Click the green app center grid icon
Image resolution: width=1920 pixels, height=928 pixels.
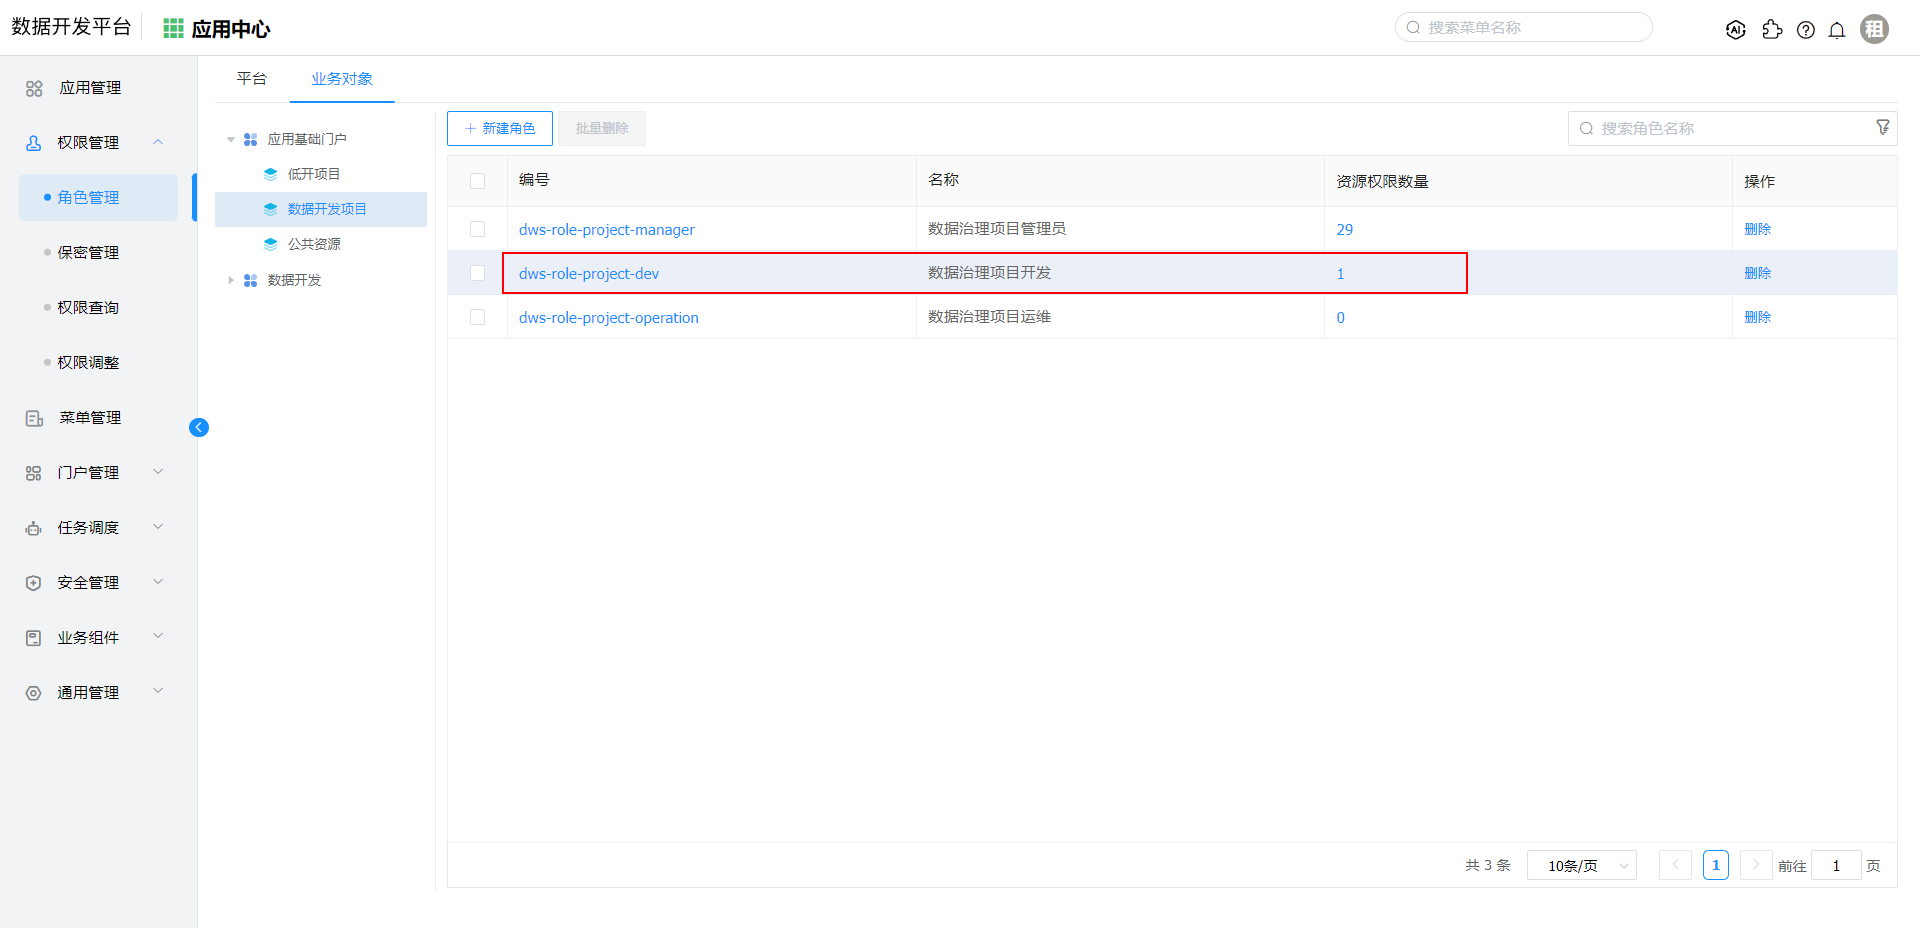pos(173,29)
